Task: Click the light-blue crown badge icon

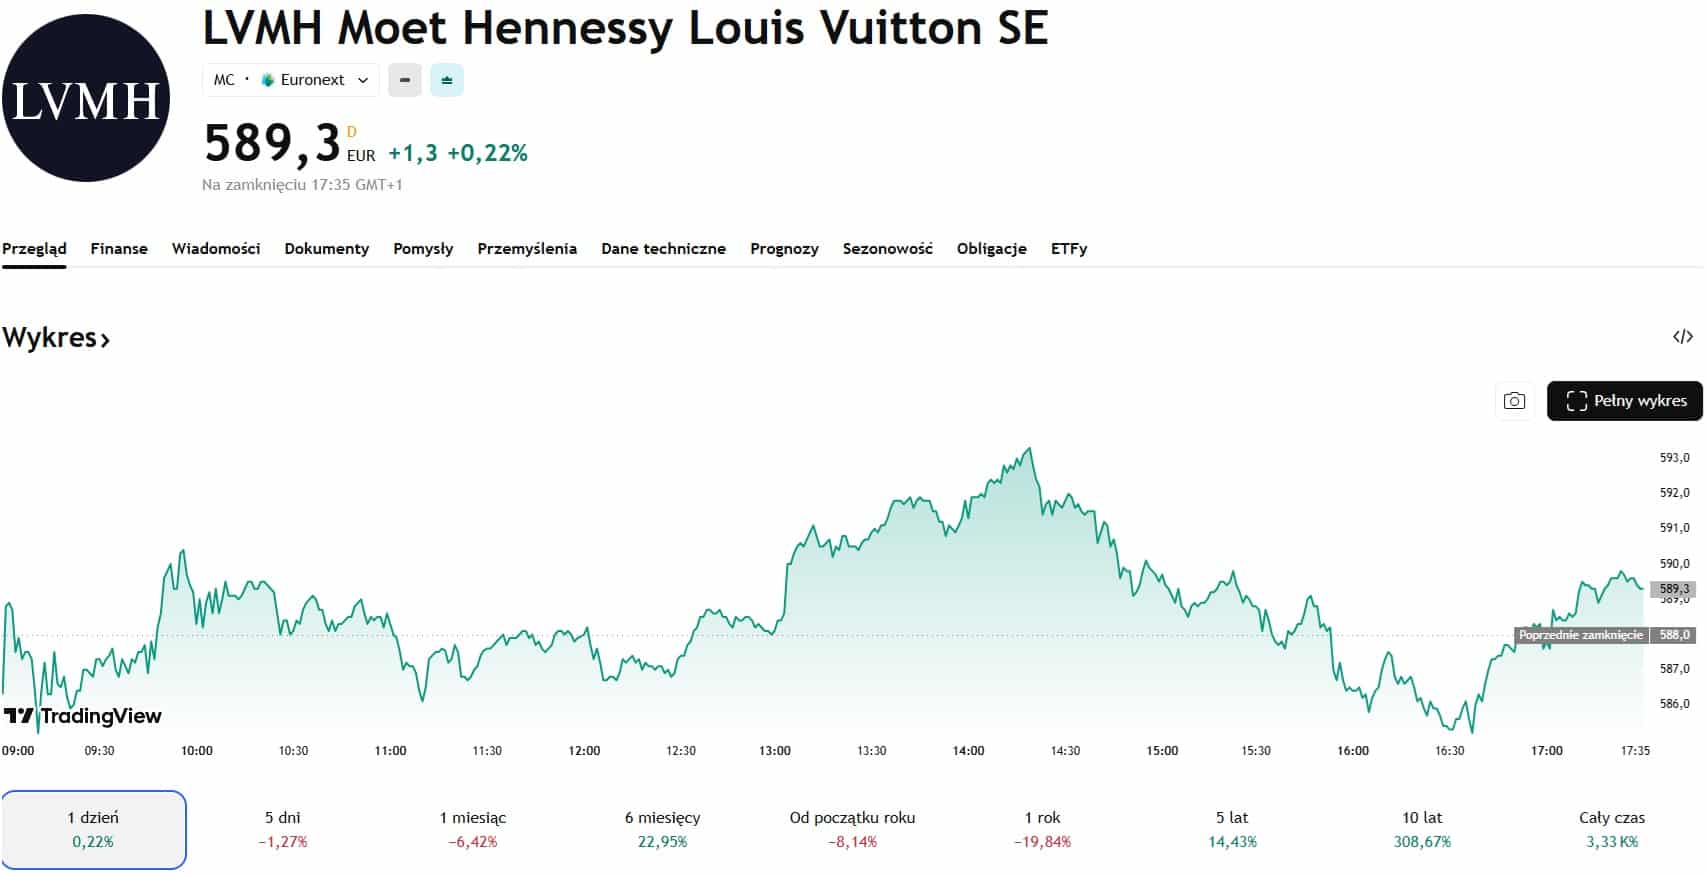Action: coord(447,80)
